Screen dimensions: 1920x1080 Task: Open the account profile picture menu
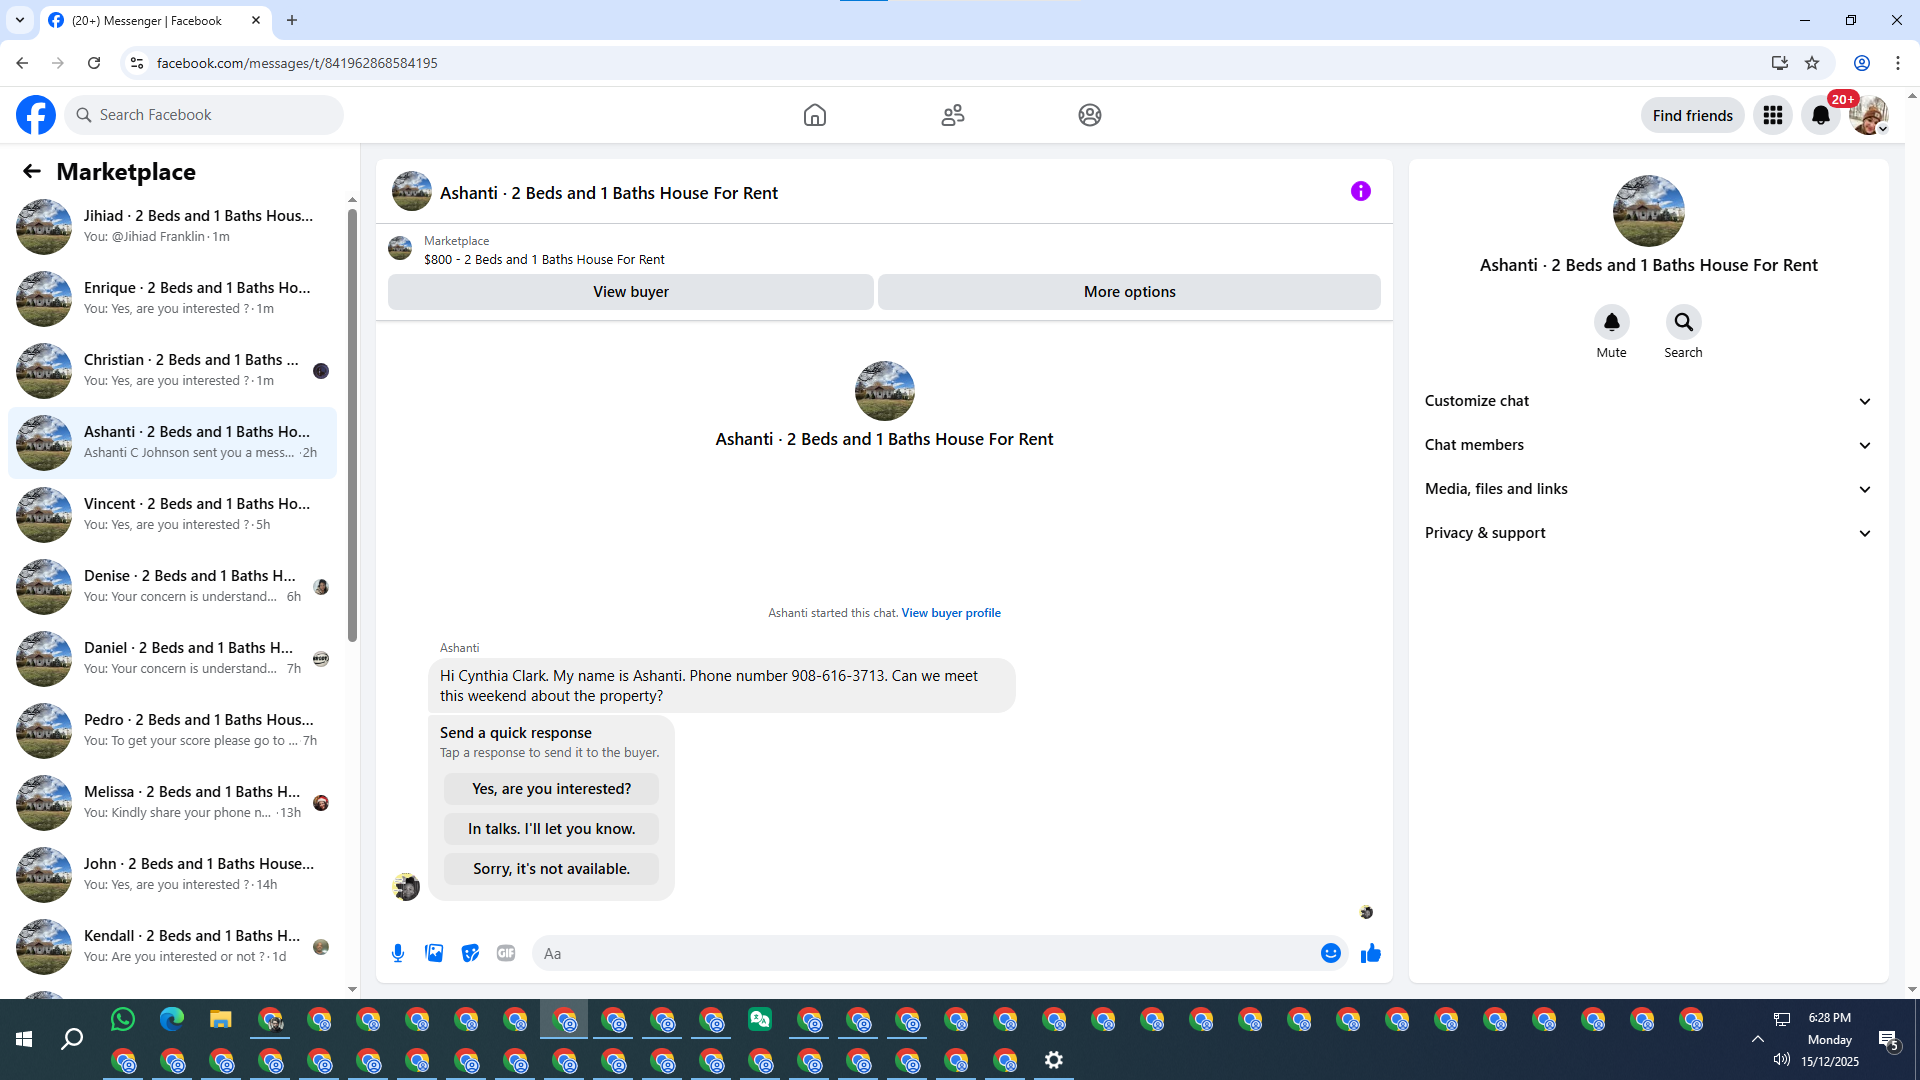coord(1868,115)
